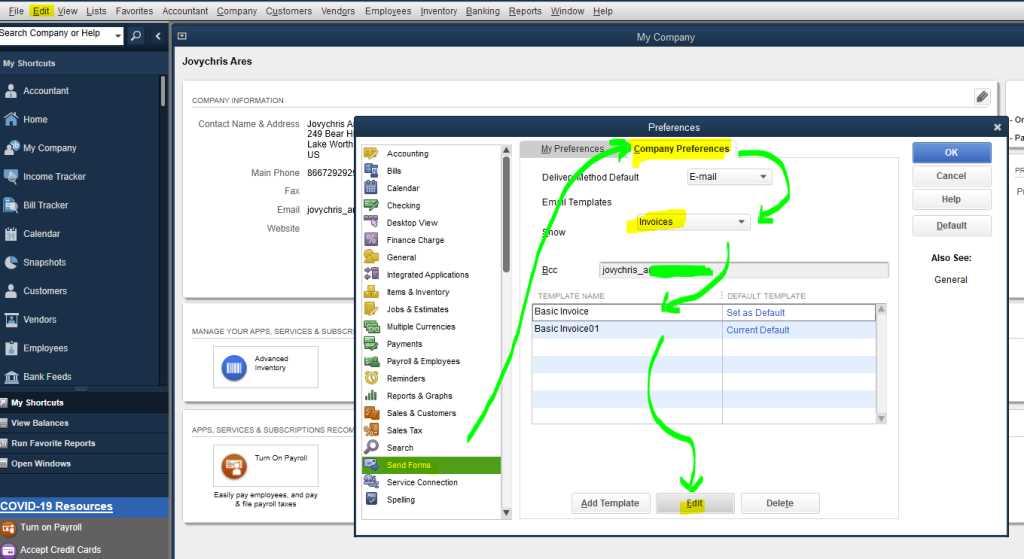Click the Default button in Preferences
This screenshot has height=559, width=1024.
click(x=952, y=225)
